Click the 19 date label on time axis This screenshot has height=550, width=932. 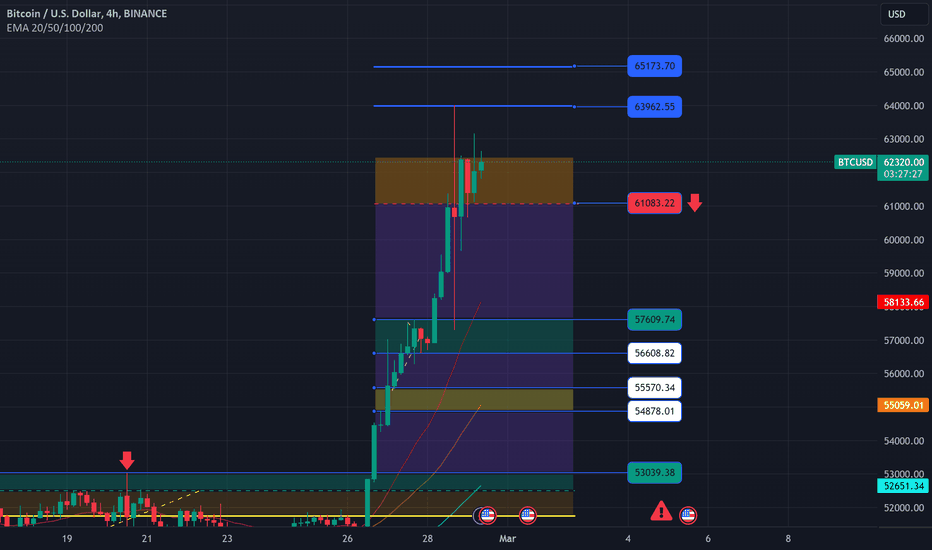tap(67, 539)
